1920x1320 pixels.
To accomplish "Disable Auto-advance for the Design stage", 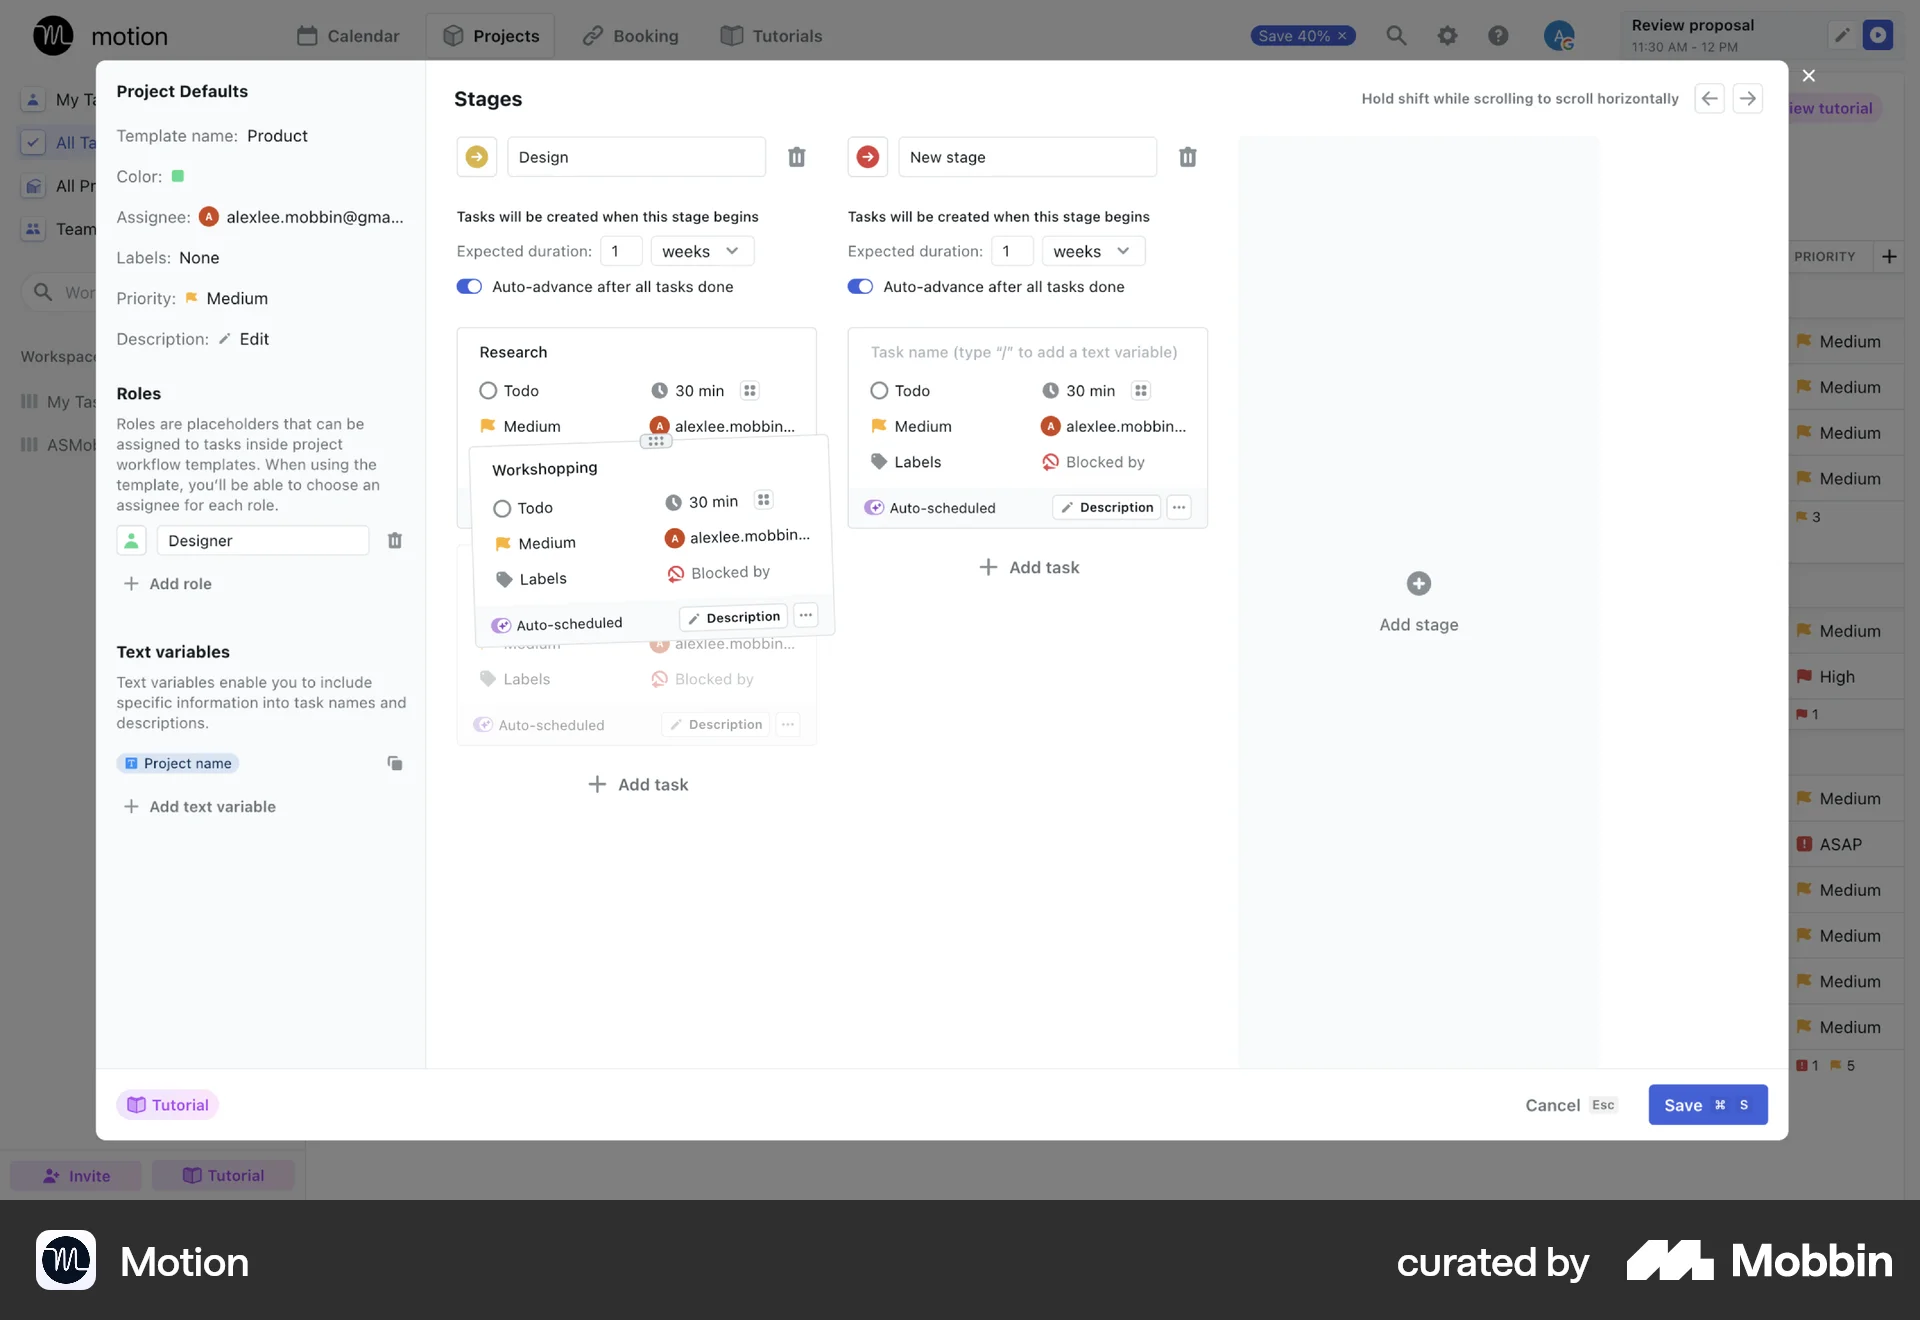I will click(x=468, y=286).
